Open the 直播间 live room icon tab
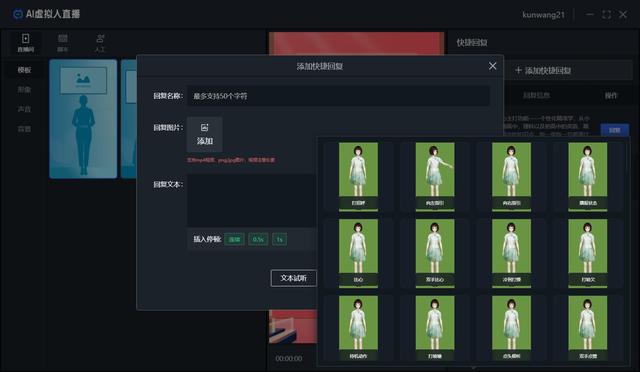The height and width of the screenshot is (372, 640). [x=25, y=42]
